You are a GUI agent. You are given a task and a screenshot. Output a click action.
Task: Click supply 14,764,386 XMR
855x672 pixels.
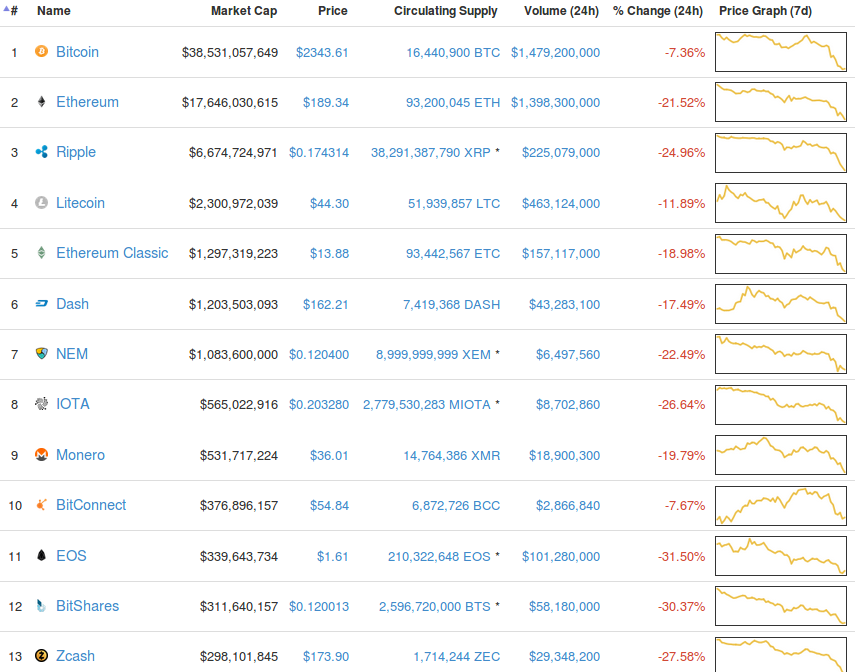coord(451,455)
